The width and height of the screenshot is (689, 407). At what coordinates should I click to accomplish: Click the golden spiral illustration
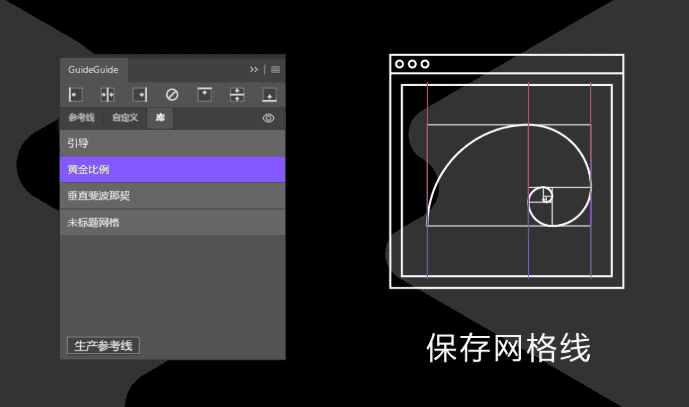tap(509, 176)
